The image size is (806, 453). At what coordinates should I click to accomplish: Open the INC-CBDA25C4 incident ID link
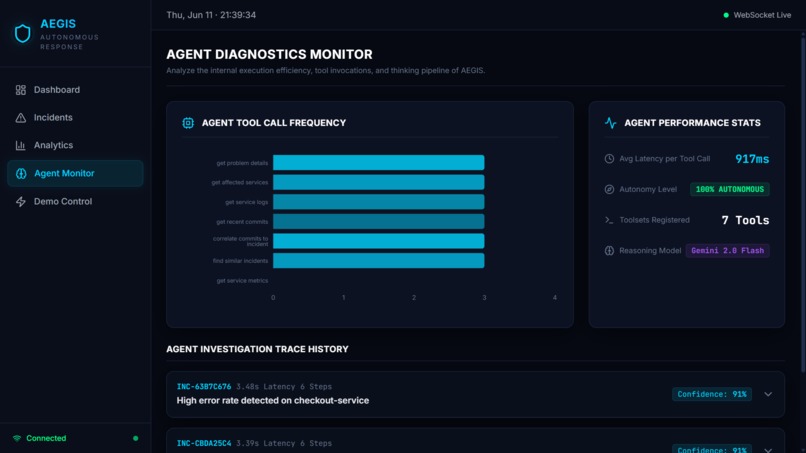tap(204, 443)
